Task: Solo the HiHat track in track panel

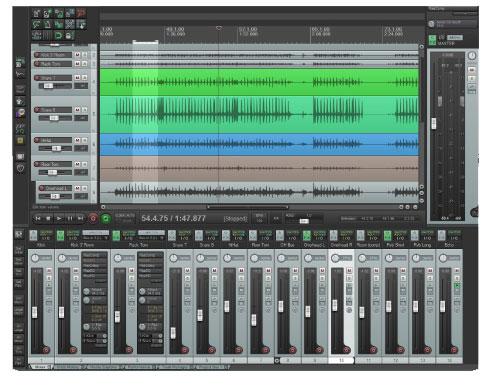Action: click(x=85, y=140)
